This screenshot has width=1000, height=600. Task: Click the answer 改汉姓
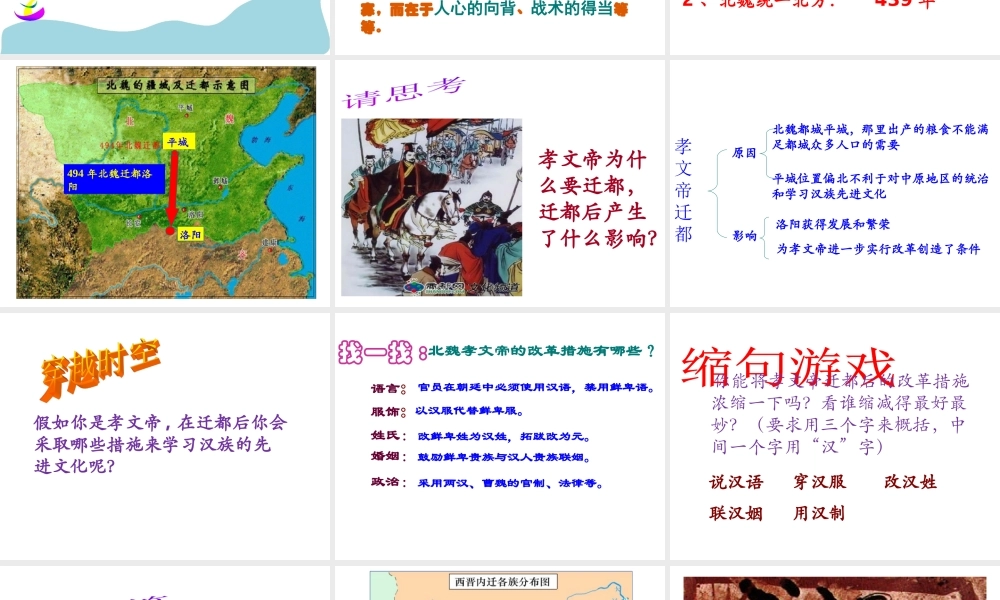coord(911,482)
